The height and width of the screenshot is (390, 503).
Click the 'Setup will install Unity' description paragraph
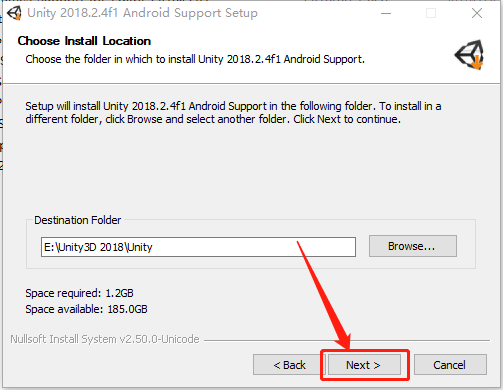(x=233, y=113)
